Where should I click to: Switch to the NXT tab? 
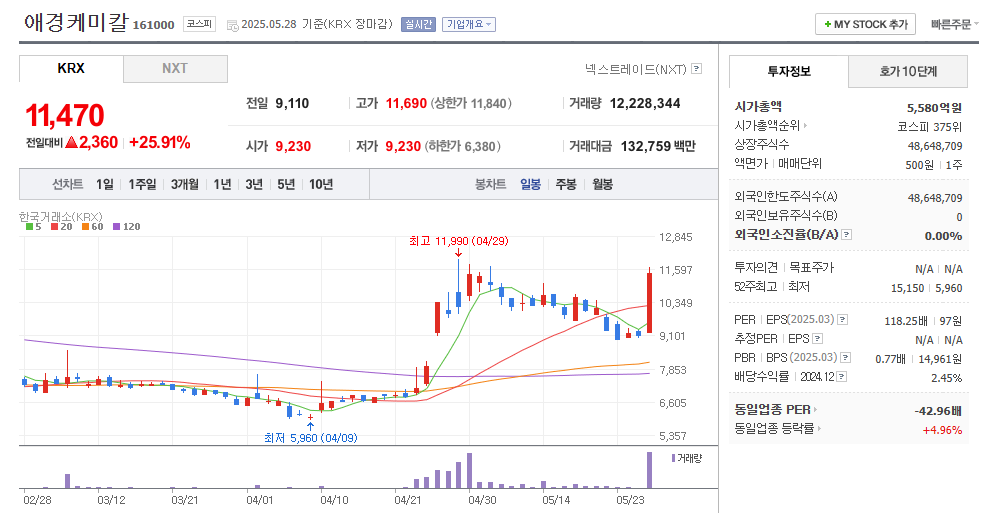[x=175, y=68]
